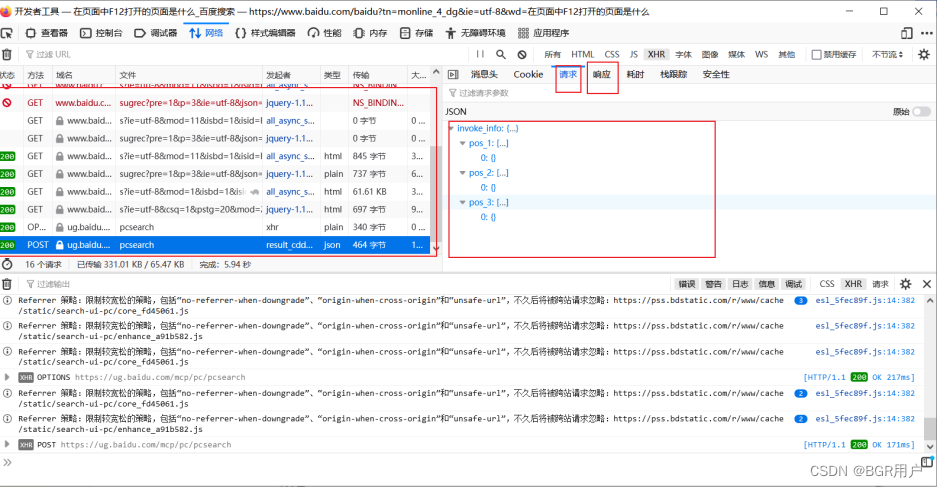Filter requests by JS
Screen dimensions: 937x487
[x=633, y=54]
